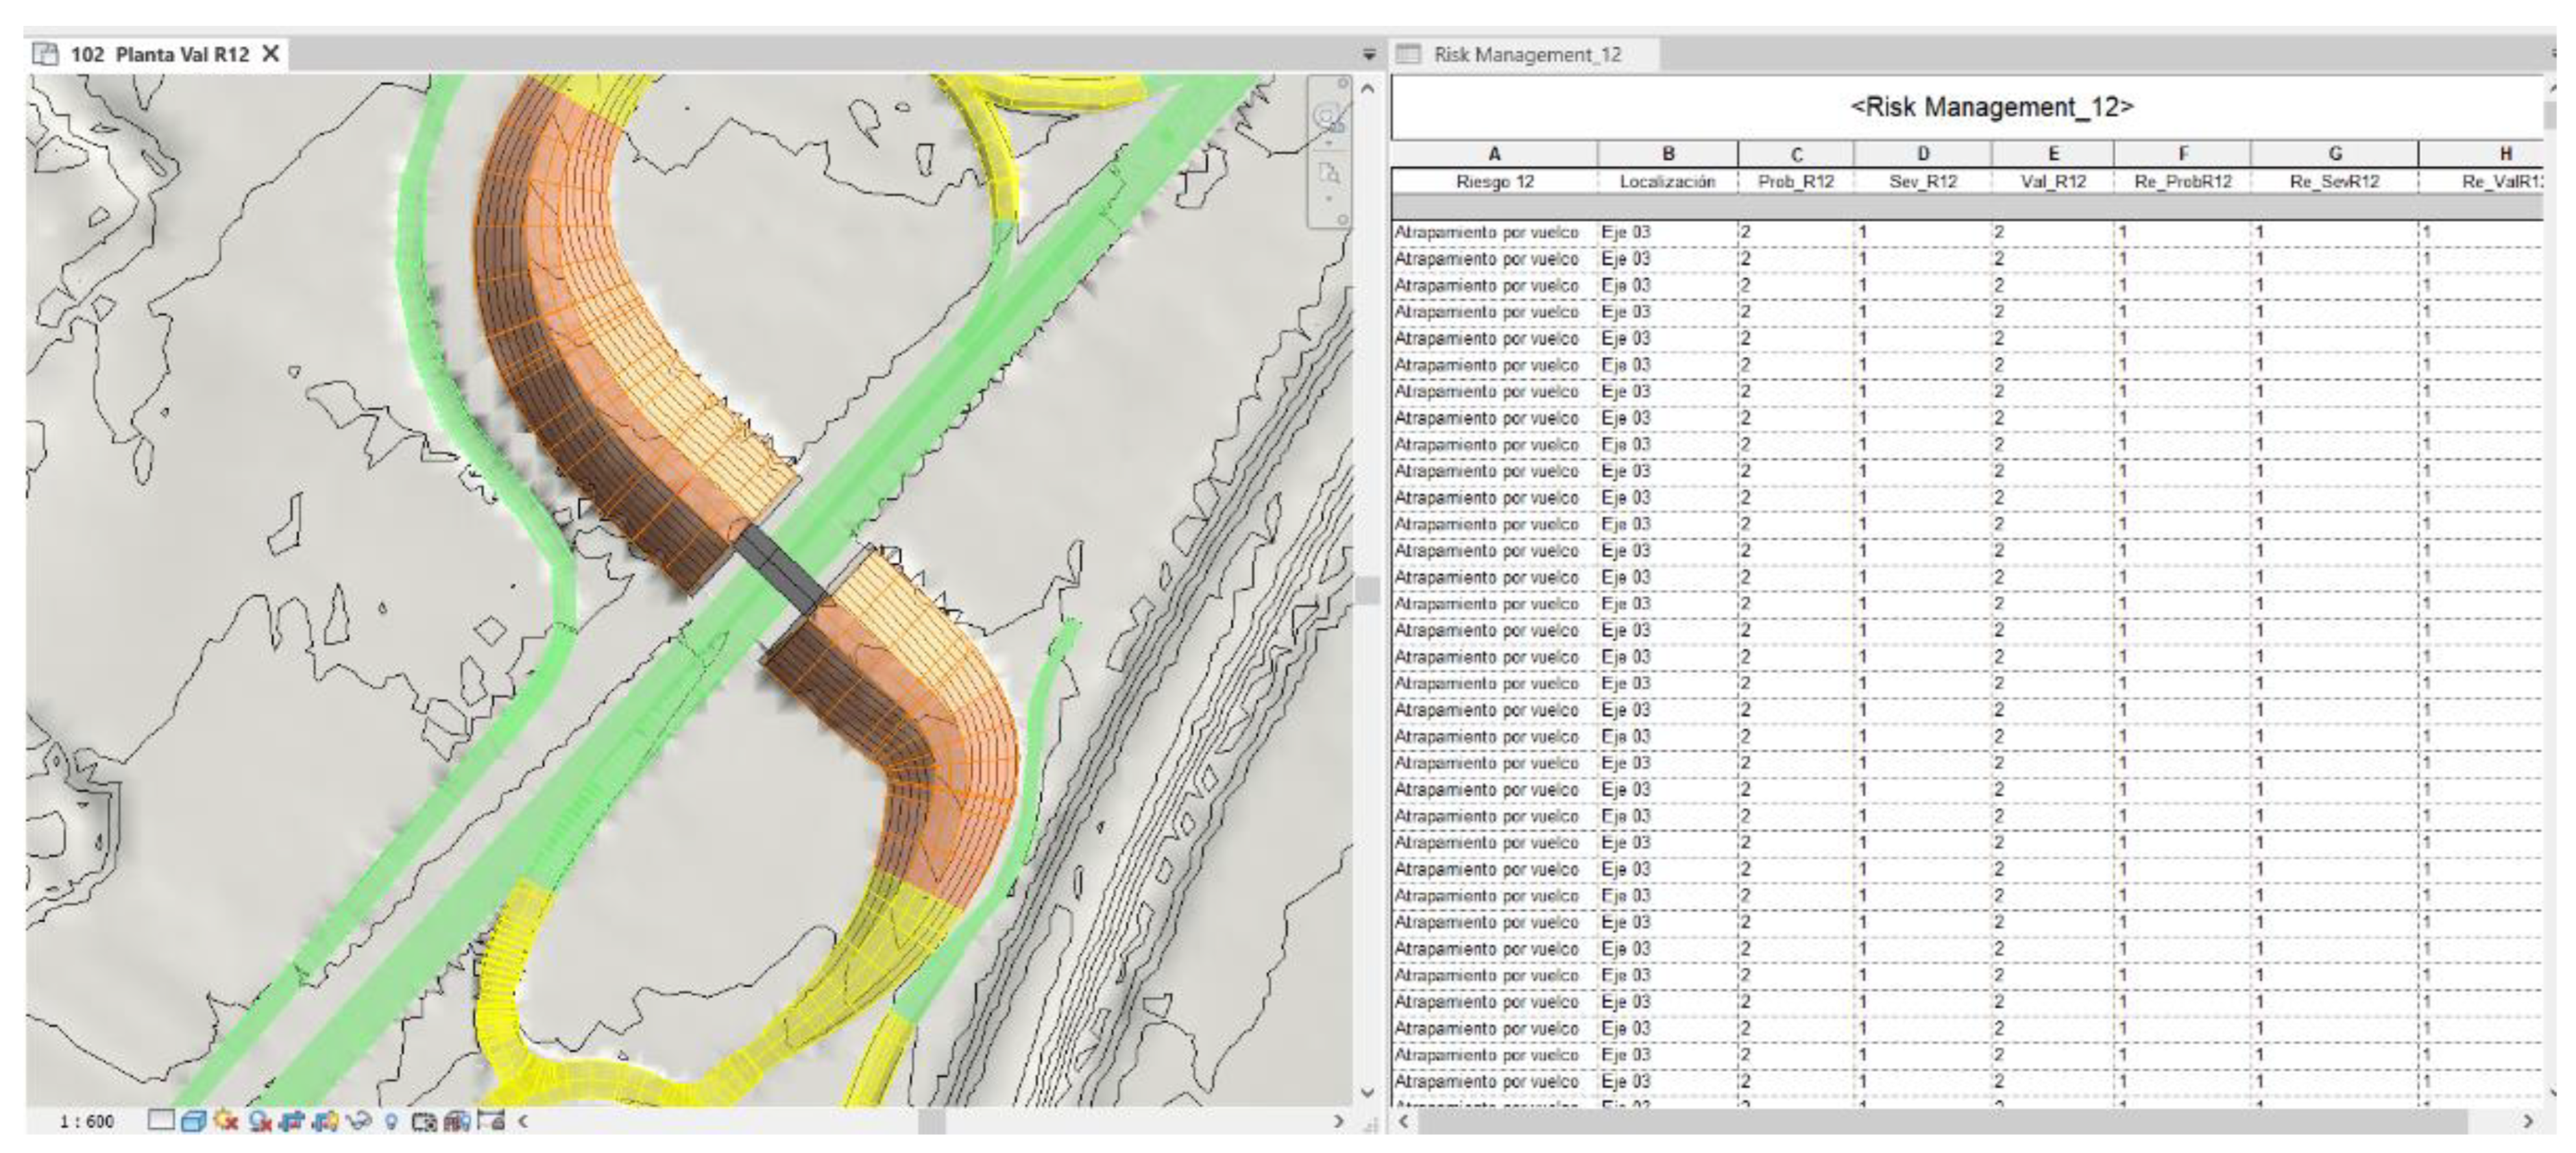This screenshot has height=1153, width=2576.
Task: Collapse view control bar with left chevron
Action: [x=523, y=1121]
